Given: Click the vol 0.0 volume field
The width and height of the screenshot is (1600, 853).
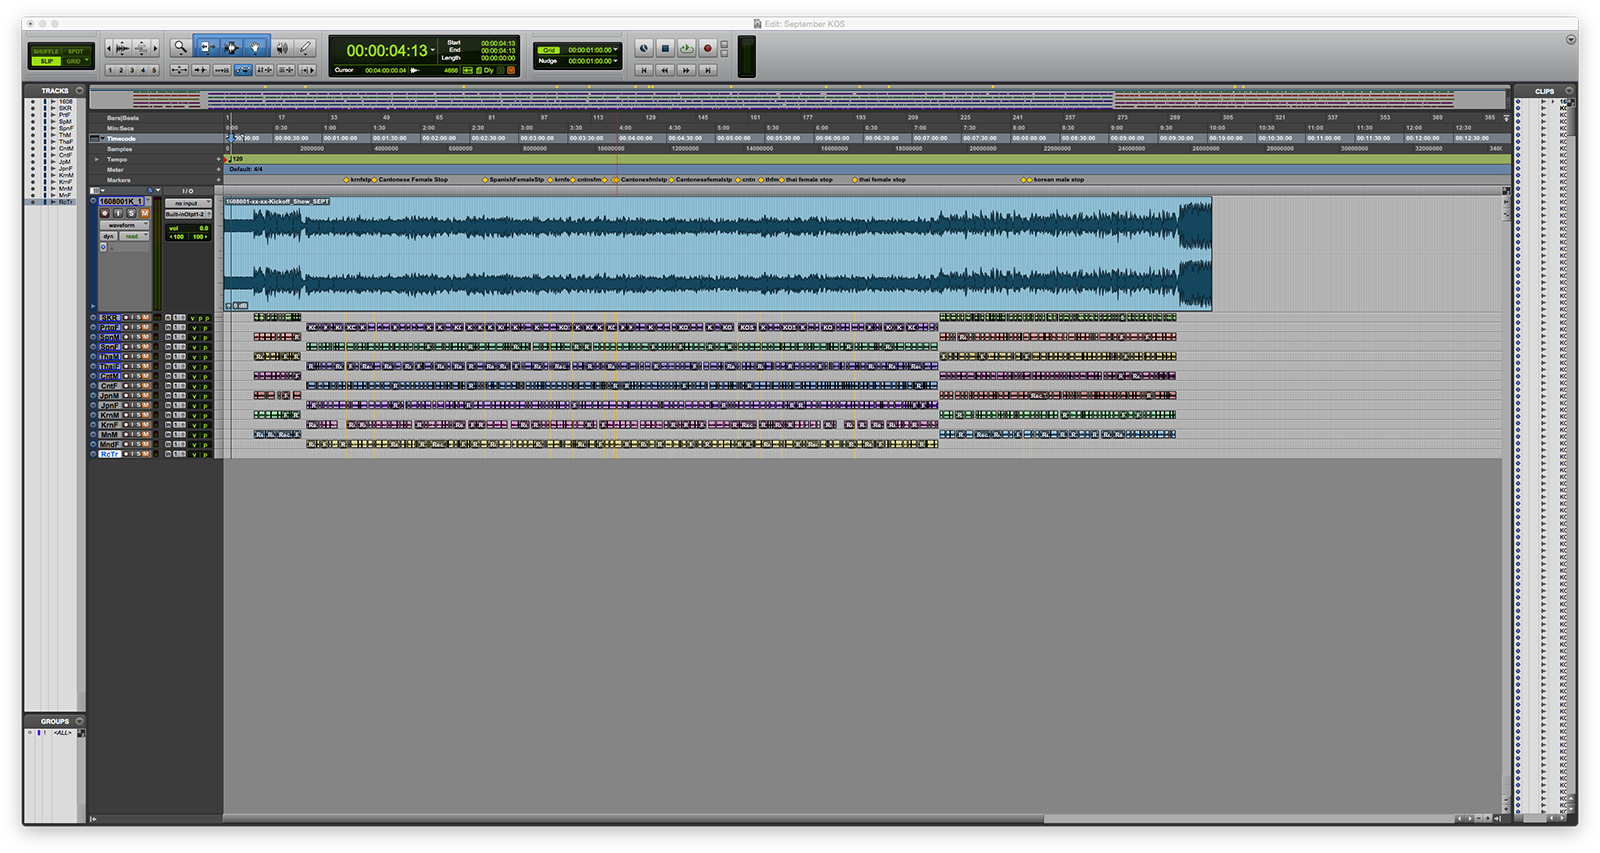Looking at the screenshot, I should 188,228.
